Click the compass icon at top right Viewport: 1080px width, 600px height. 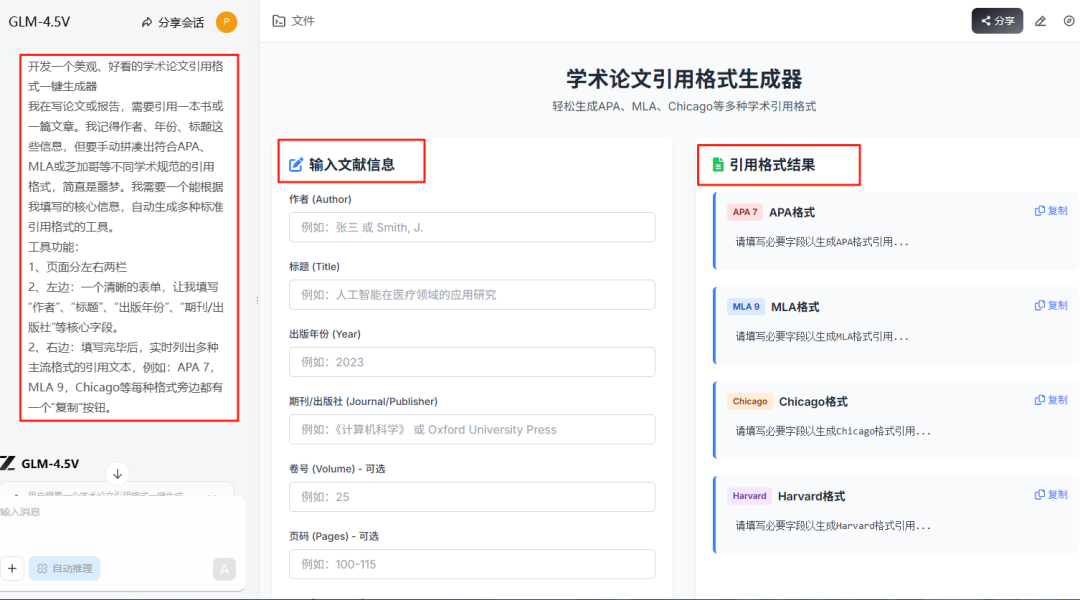pyautogui.click(x=1069, y=21)
